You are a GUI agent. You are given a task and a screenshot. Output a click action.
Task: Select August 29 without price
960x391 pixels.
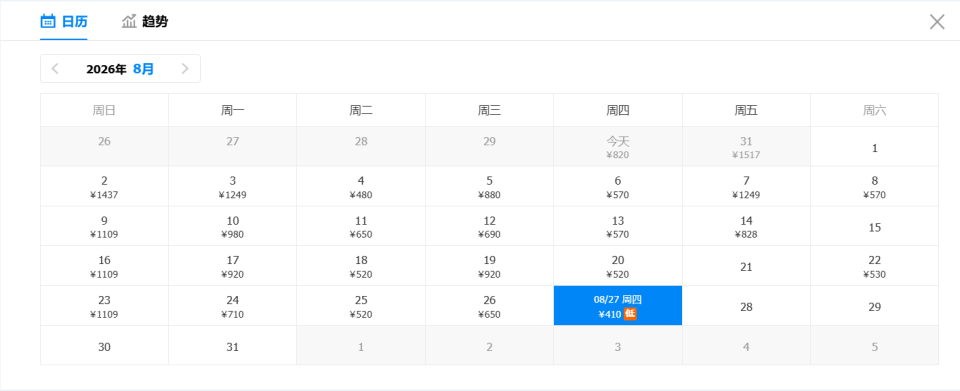[874, 305]
